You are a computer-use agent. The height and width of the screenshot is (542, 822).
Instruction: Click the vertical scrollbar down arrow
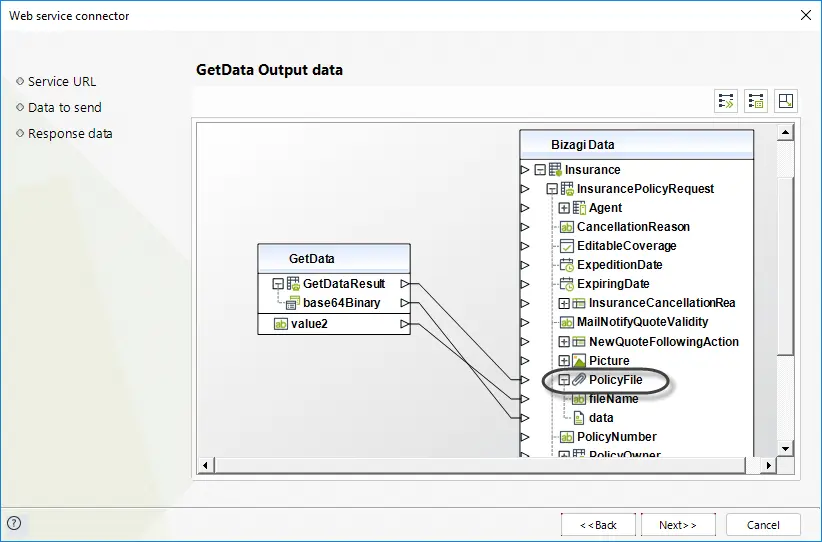click(x=785, y=448)
